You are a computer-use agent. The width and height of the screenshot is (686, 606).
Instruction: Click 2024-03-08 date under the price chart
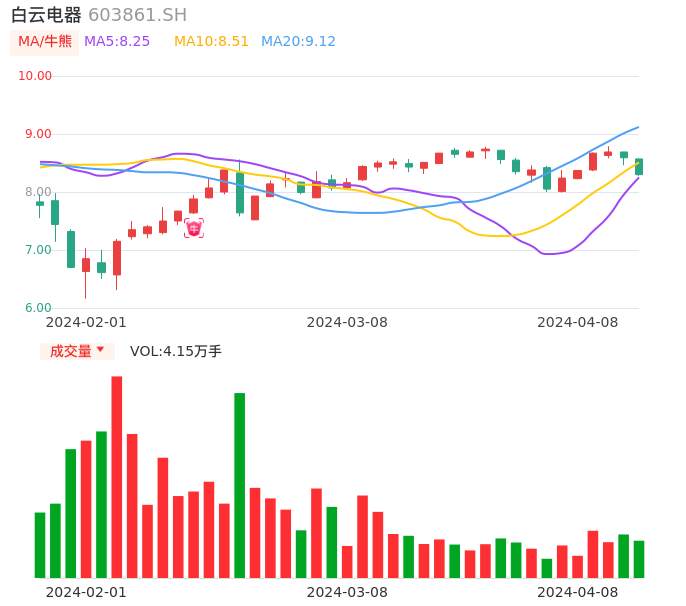click(x=347, y=322)
